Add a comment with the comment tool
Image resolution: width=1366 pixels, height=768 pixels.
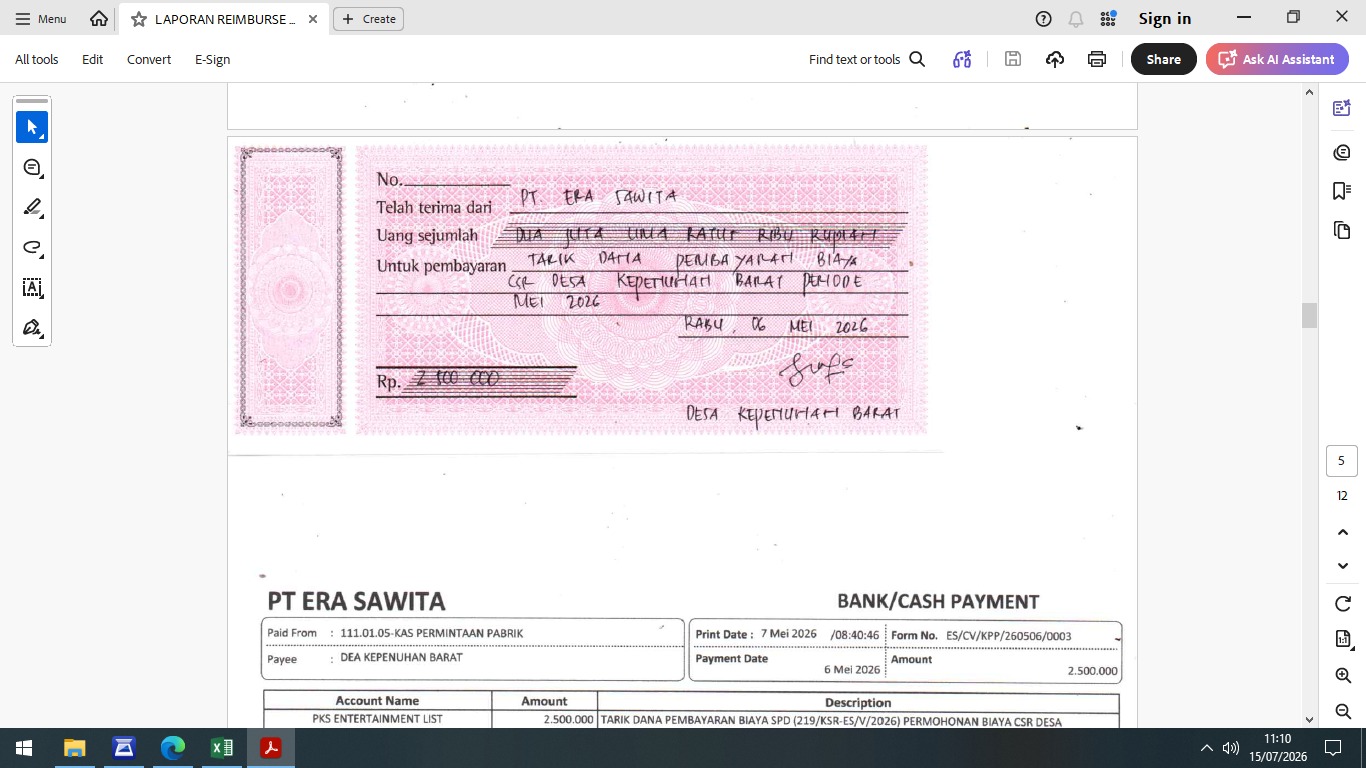tap(32, 167)
